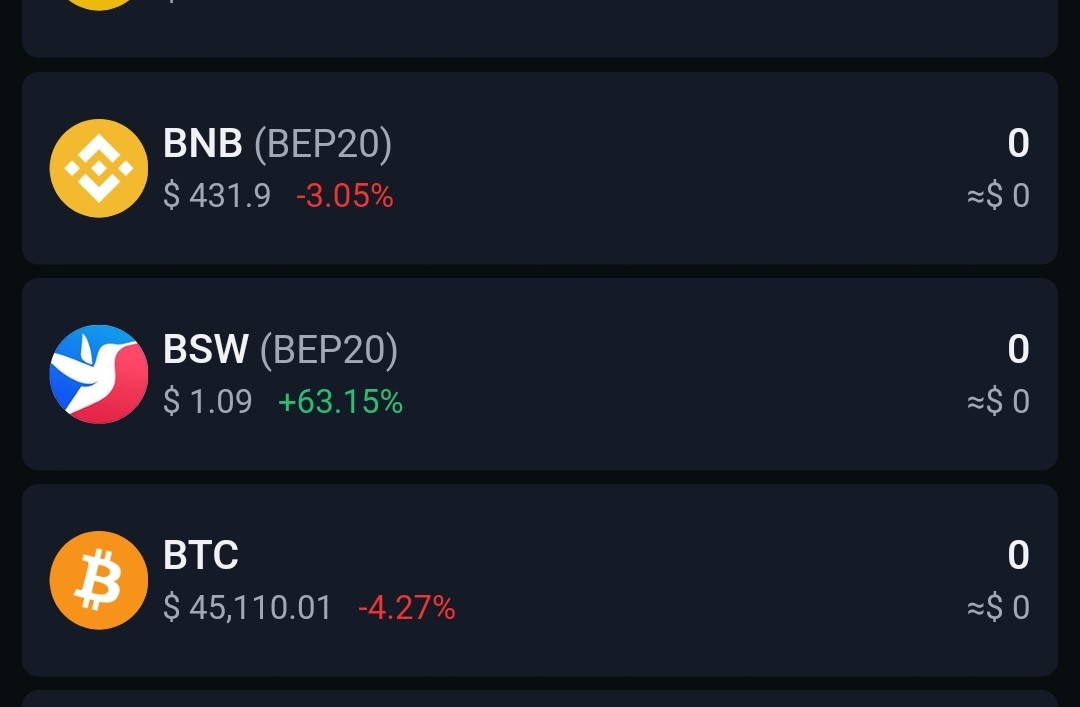Screen dimensions: 1080x707
Task: Tap the orange Bitcoin logo icon
Action: click(x=98, y=580)
